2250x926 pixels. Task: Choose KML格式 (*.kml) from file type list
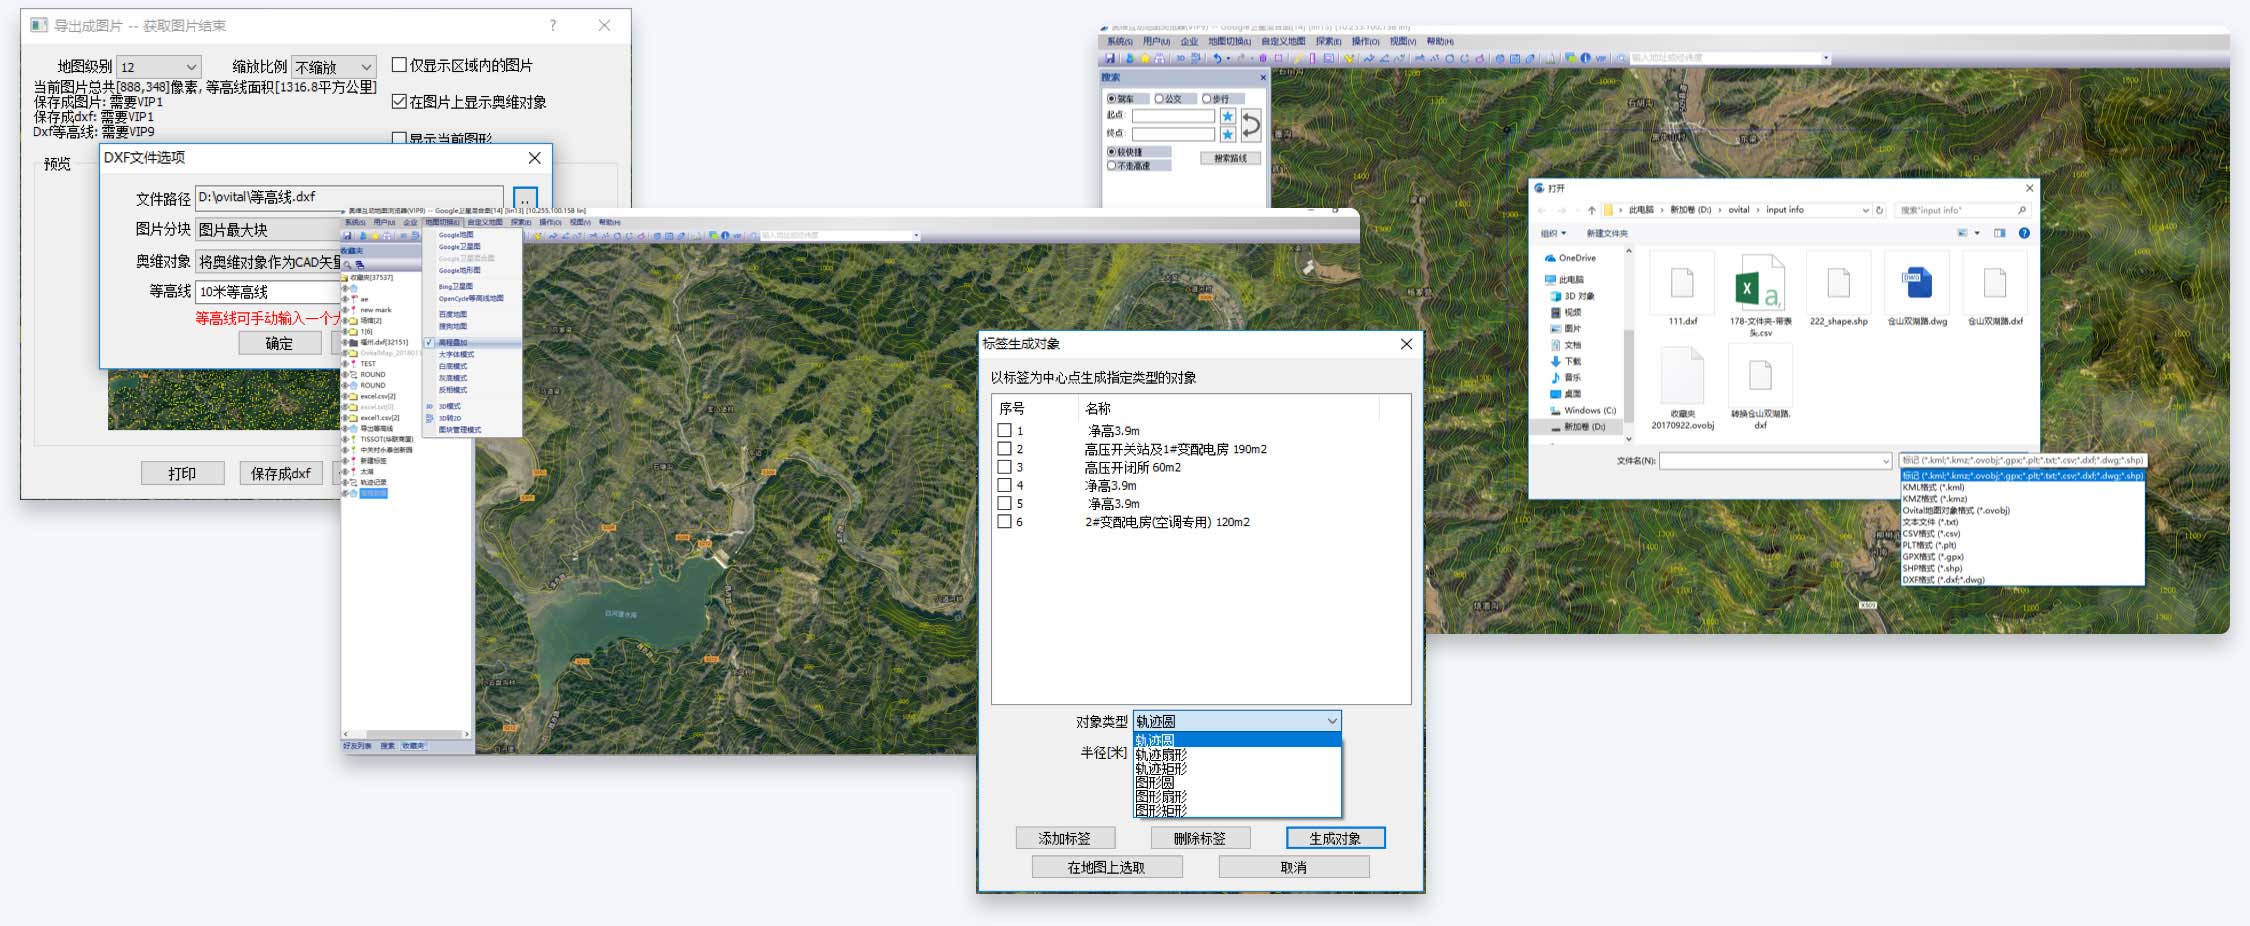[1933, 487]
